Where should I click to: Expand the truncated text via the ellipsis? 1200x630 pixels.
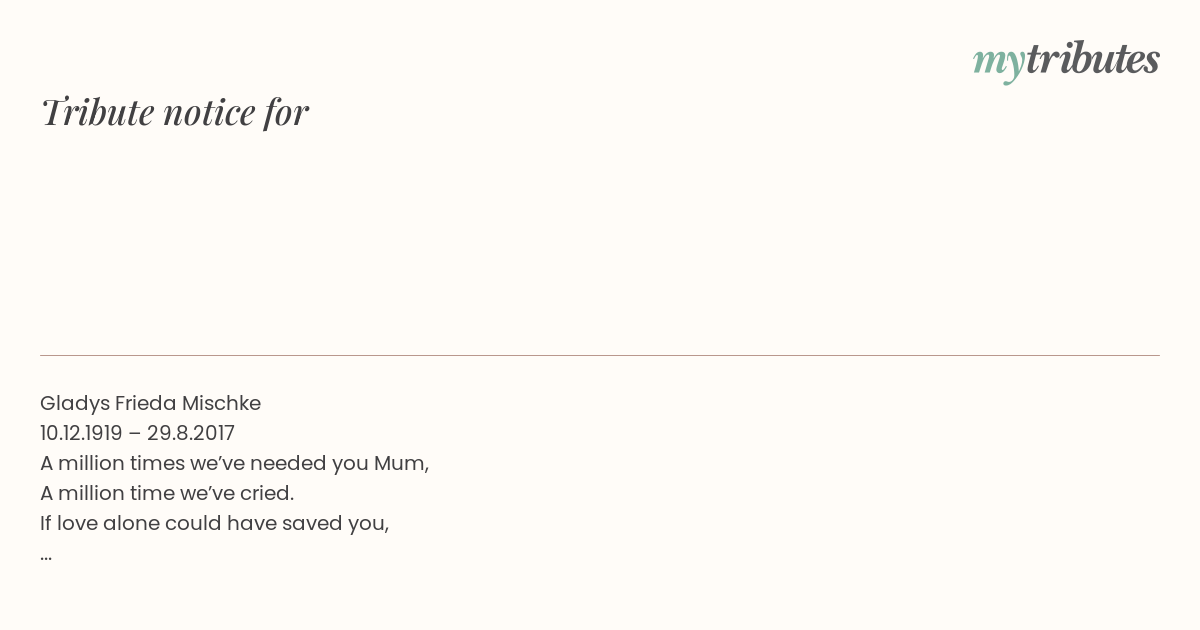click(46, 555)
